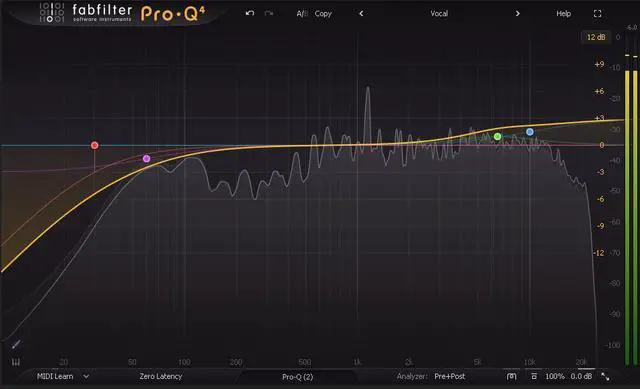
Task: Adjust the 100% gain scale value
Action: 555,376
